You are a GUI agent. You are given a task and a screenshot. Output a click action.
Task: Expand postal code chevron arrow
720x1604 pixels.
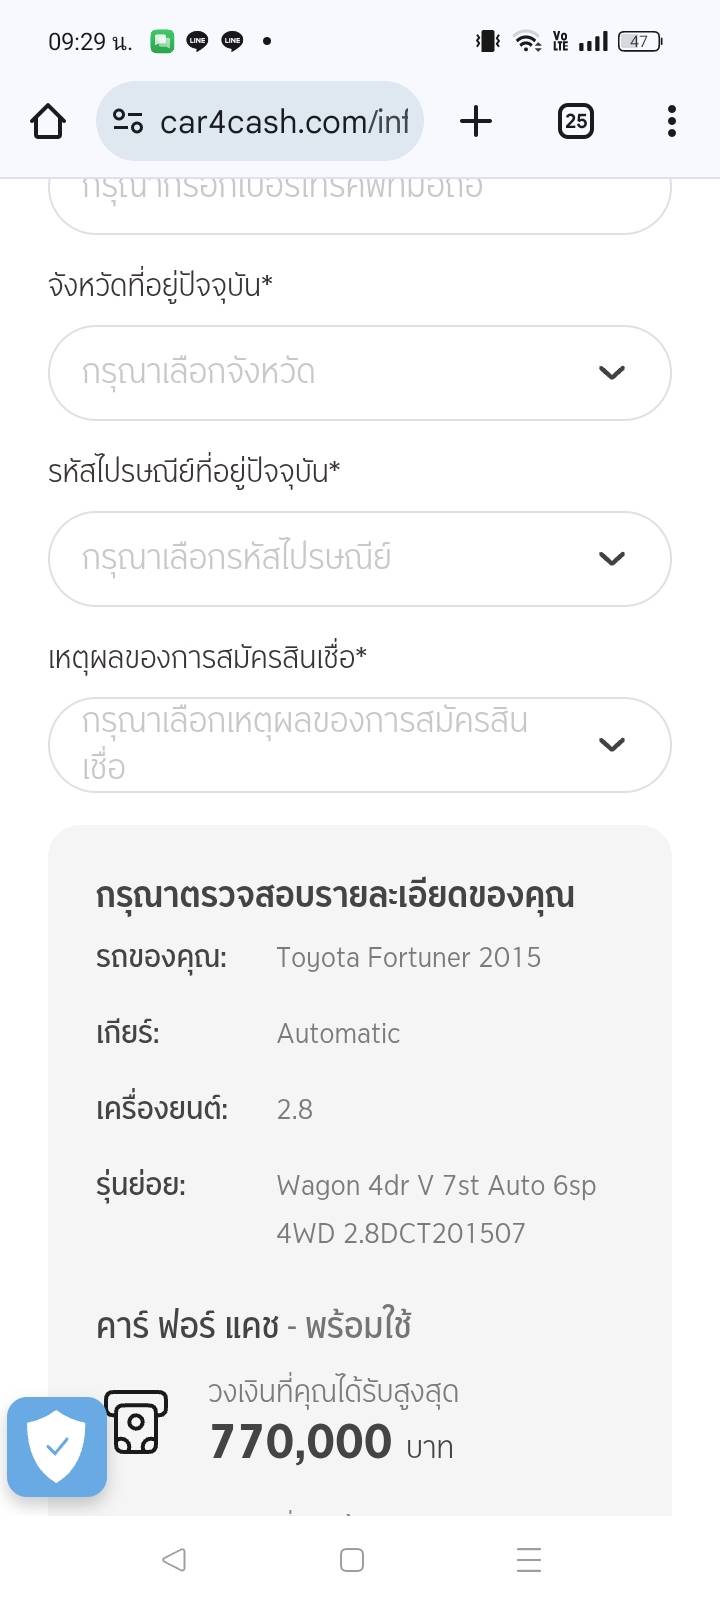point(611,559)
